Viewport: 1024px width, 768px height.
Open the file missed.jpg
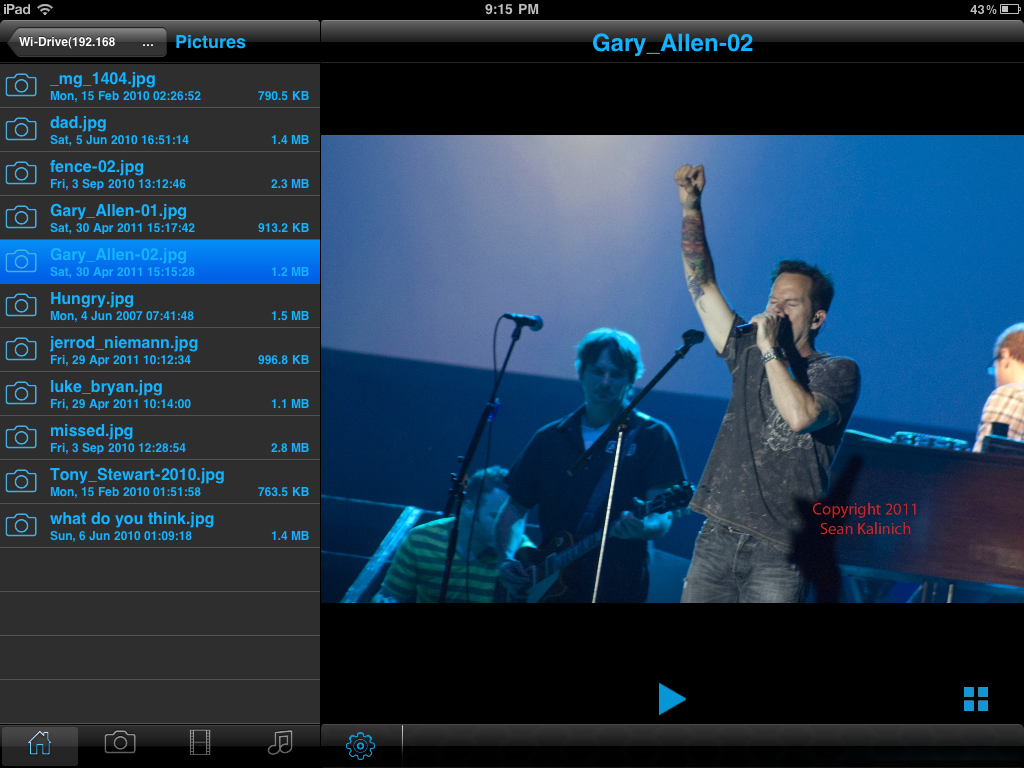click(160, 438)
